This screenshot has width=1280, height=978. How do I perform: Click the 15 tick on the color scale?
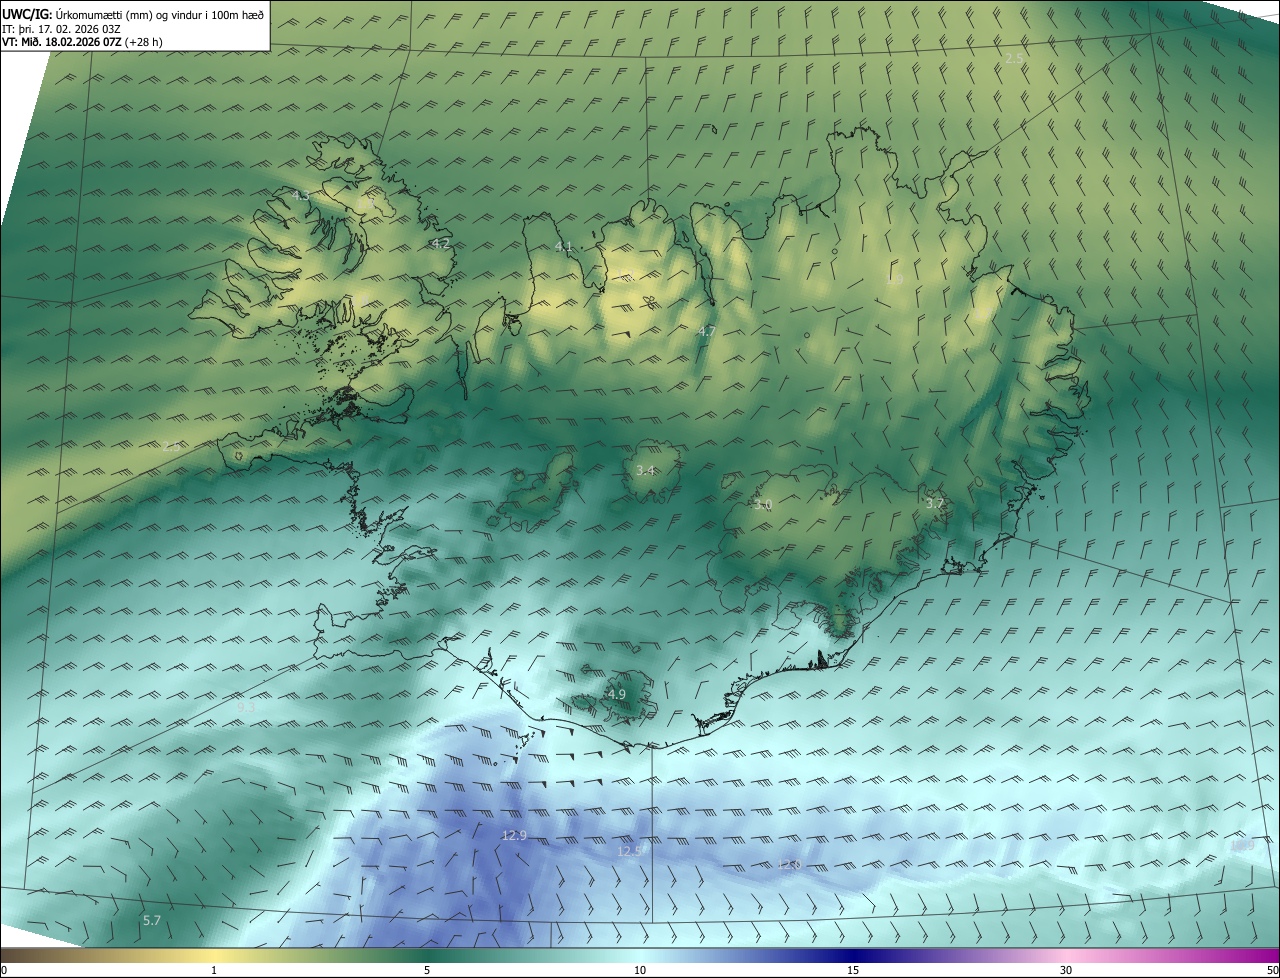click(853, 970)
